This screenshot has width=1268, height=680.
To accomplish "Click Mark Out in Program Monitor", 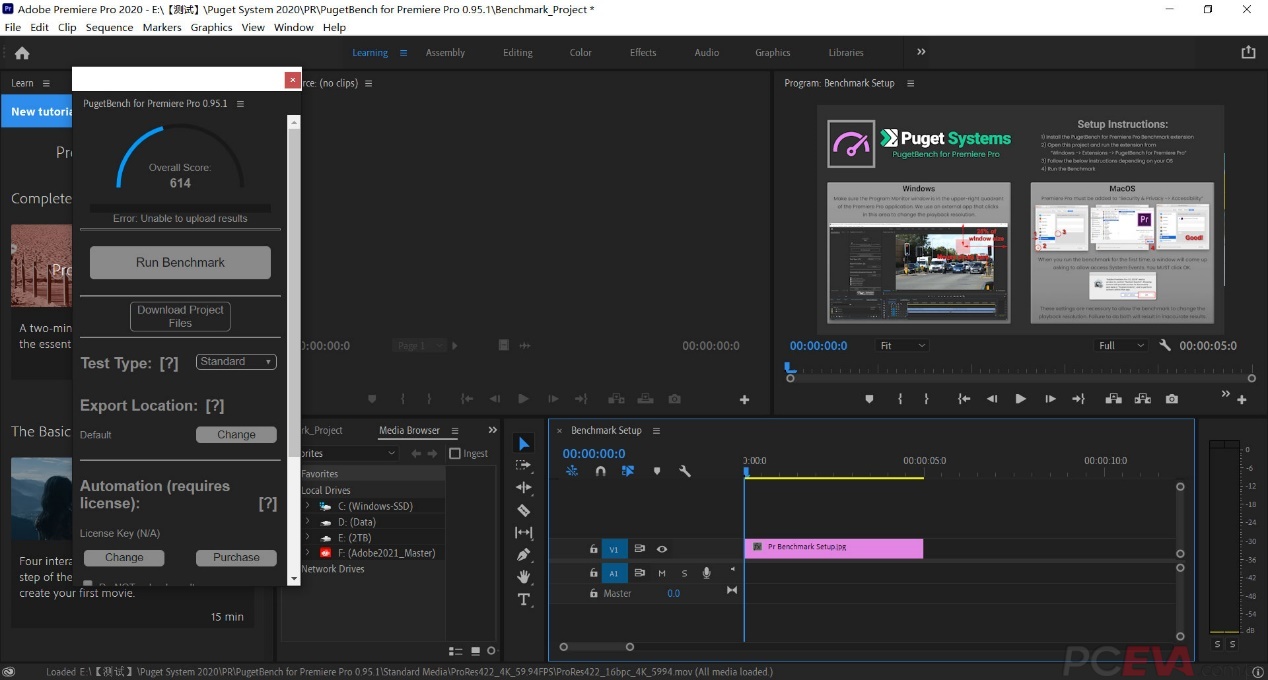I will coord(927,399).
